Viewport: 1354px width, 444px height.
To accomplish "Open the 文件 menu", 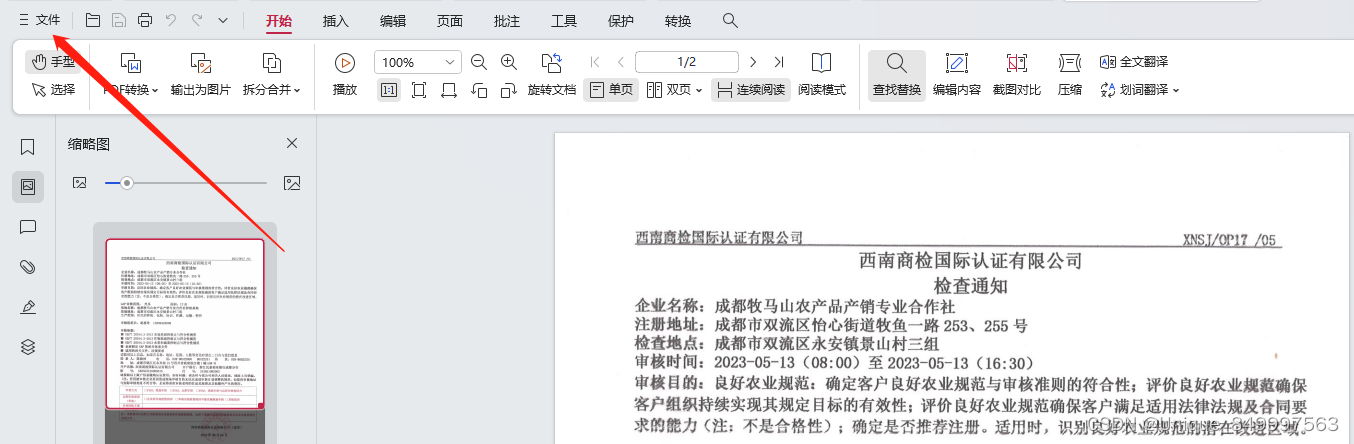I will [x=39, y=20].
